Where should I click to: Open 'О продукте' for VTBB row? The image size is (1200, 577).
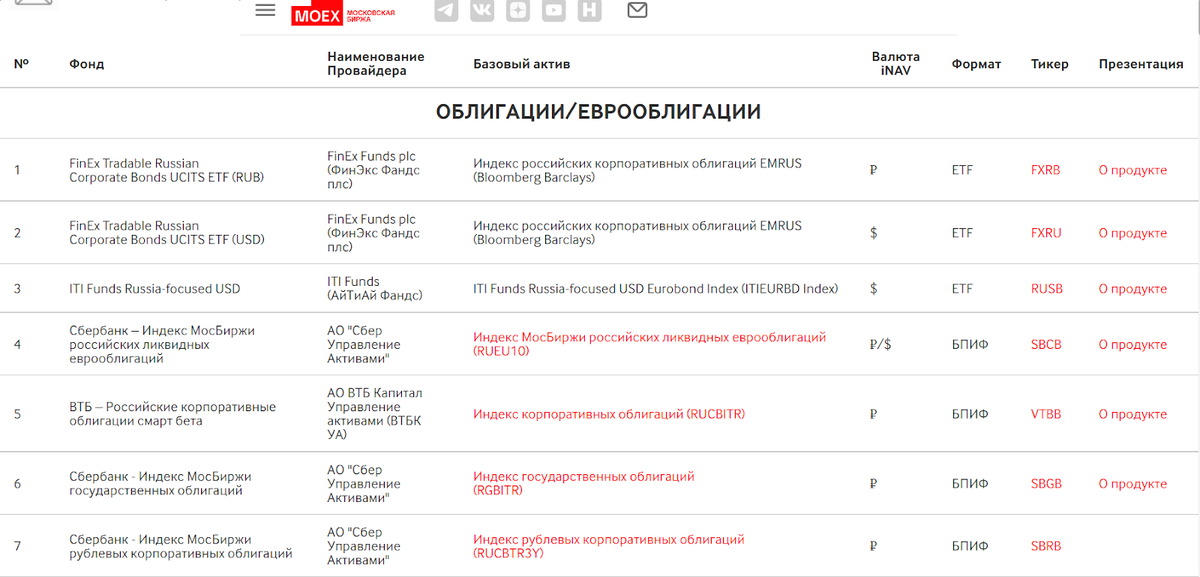point(1133,414)
